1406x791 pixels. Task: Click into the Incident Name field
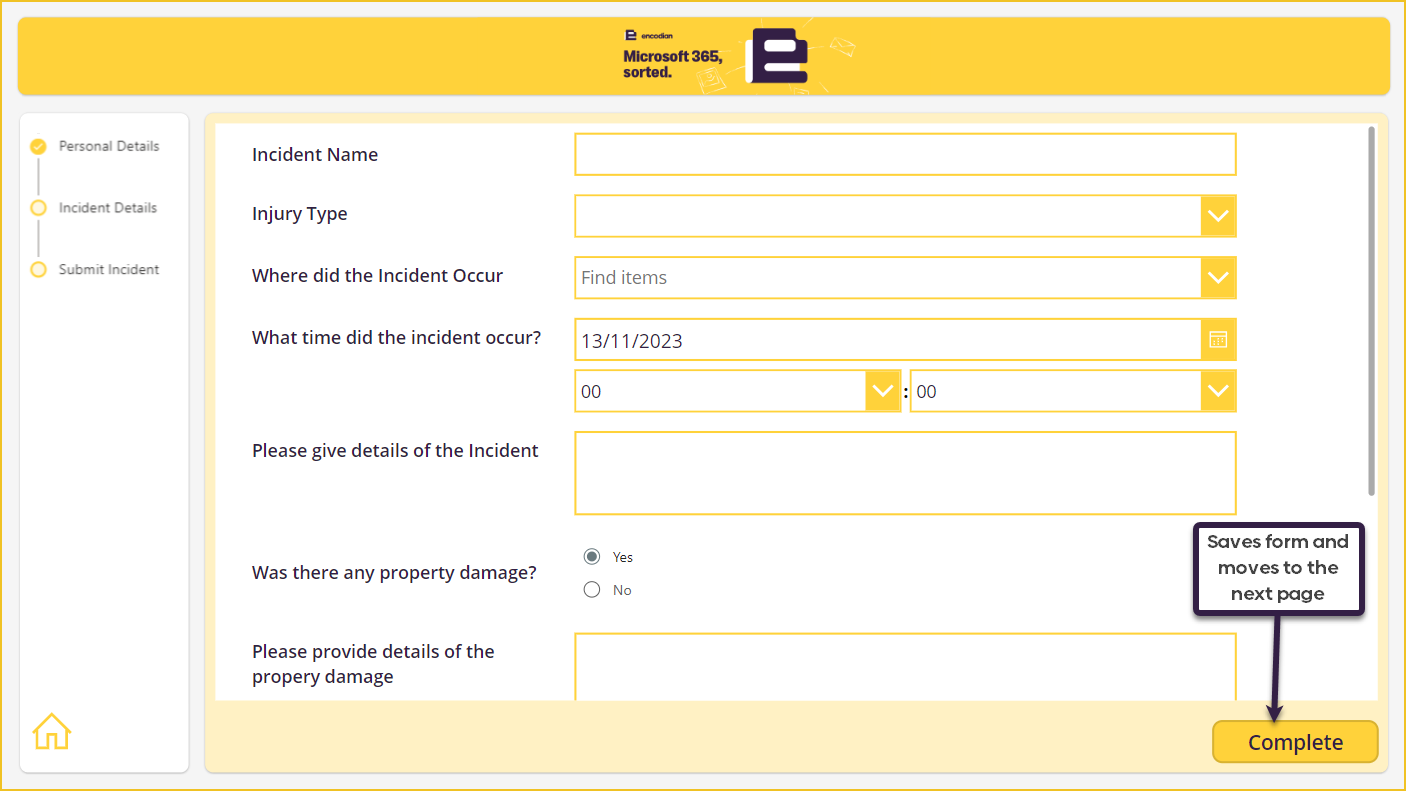905,154
